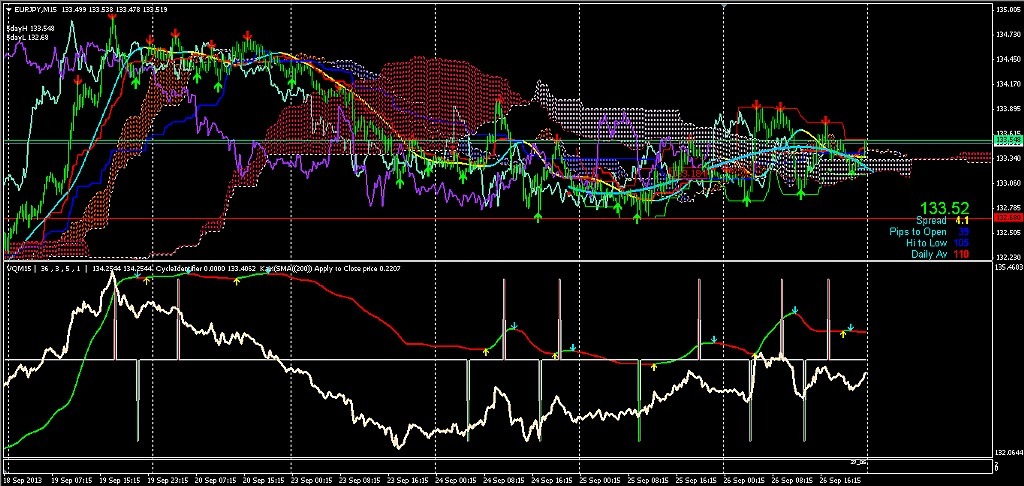Click the 133.895 price axis label

coord(1006,109)
